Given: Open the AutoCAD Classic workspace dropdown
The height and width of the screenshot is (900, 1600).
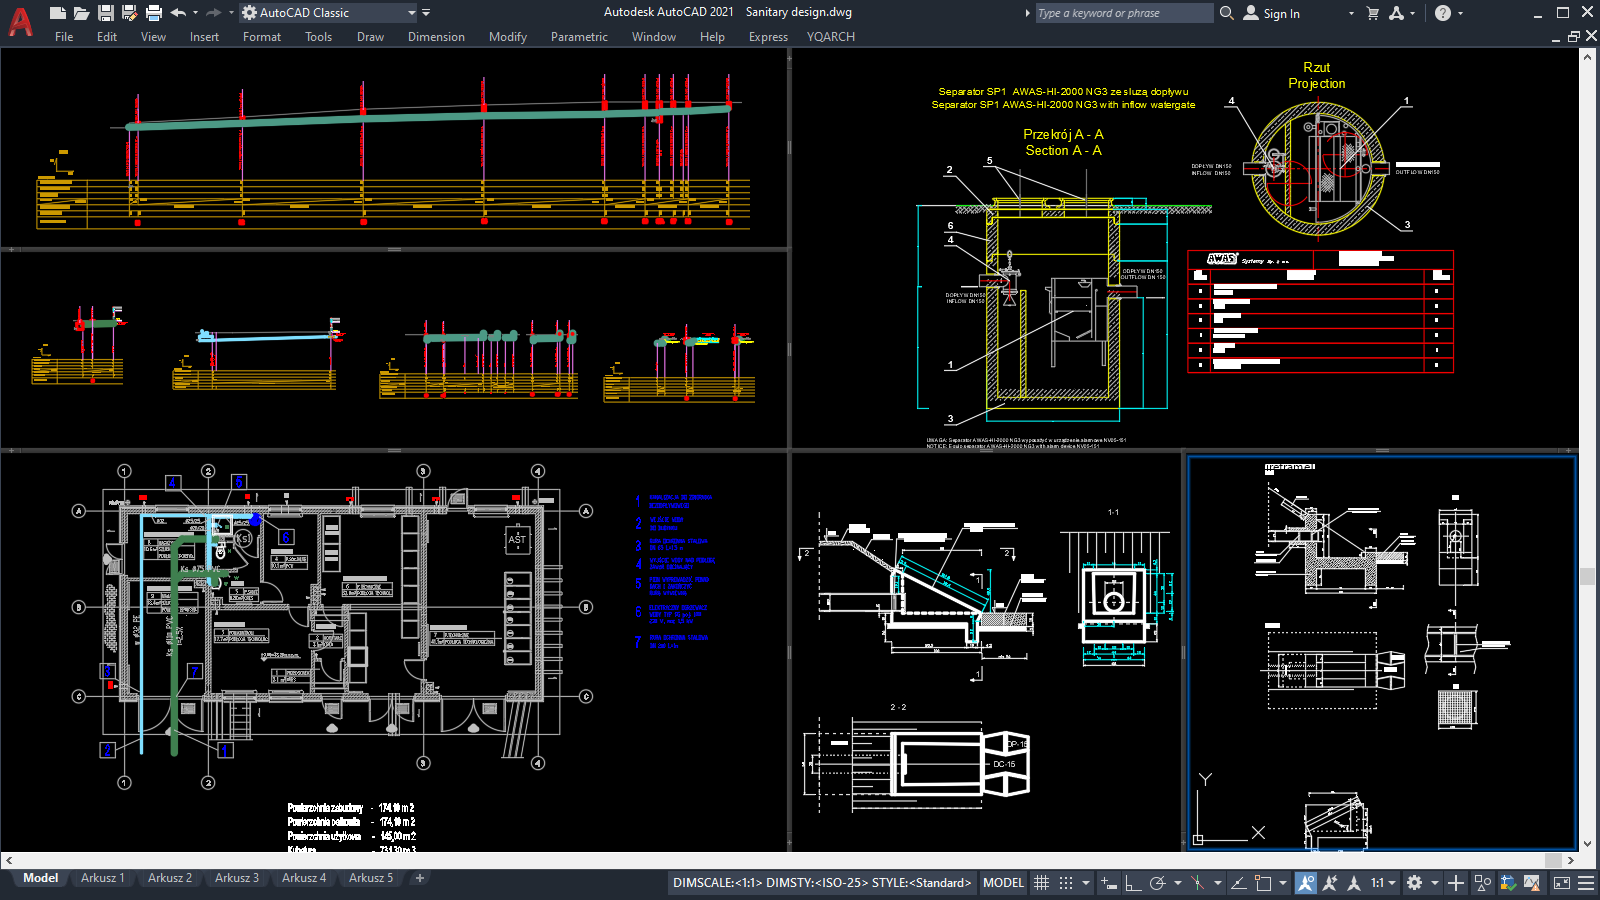Looking at the screenshot, I should point(411,13).
